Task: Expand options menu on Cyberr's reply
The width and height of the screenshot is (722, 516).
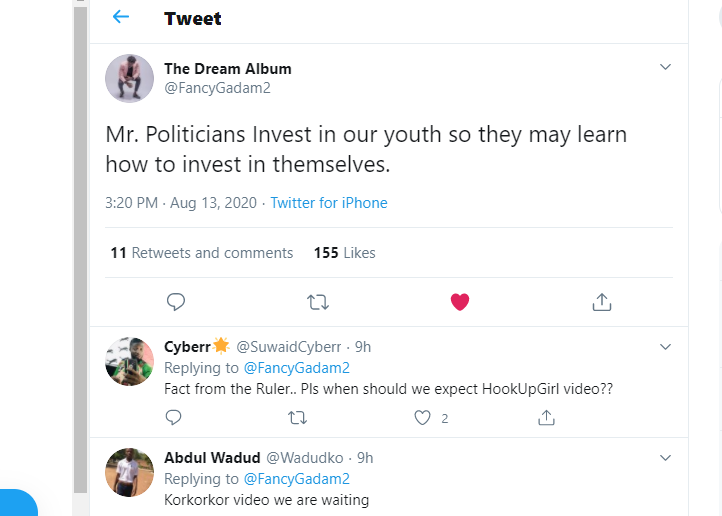Action: [666, 346]
